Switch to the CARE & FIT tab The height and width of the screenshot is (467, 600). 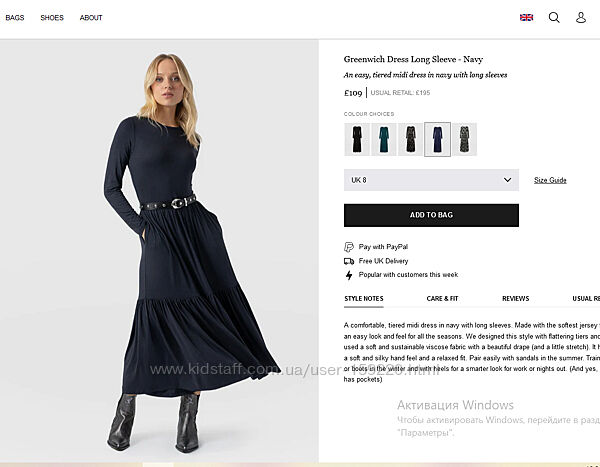tap(442, 298)
